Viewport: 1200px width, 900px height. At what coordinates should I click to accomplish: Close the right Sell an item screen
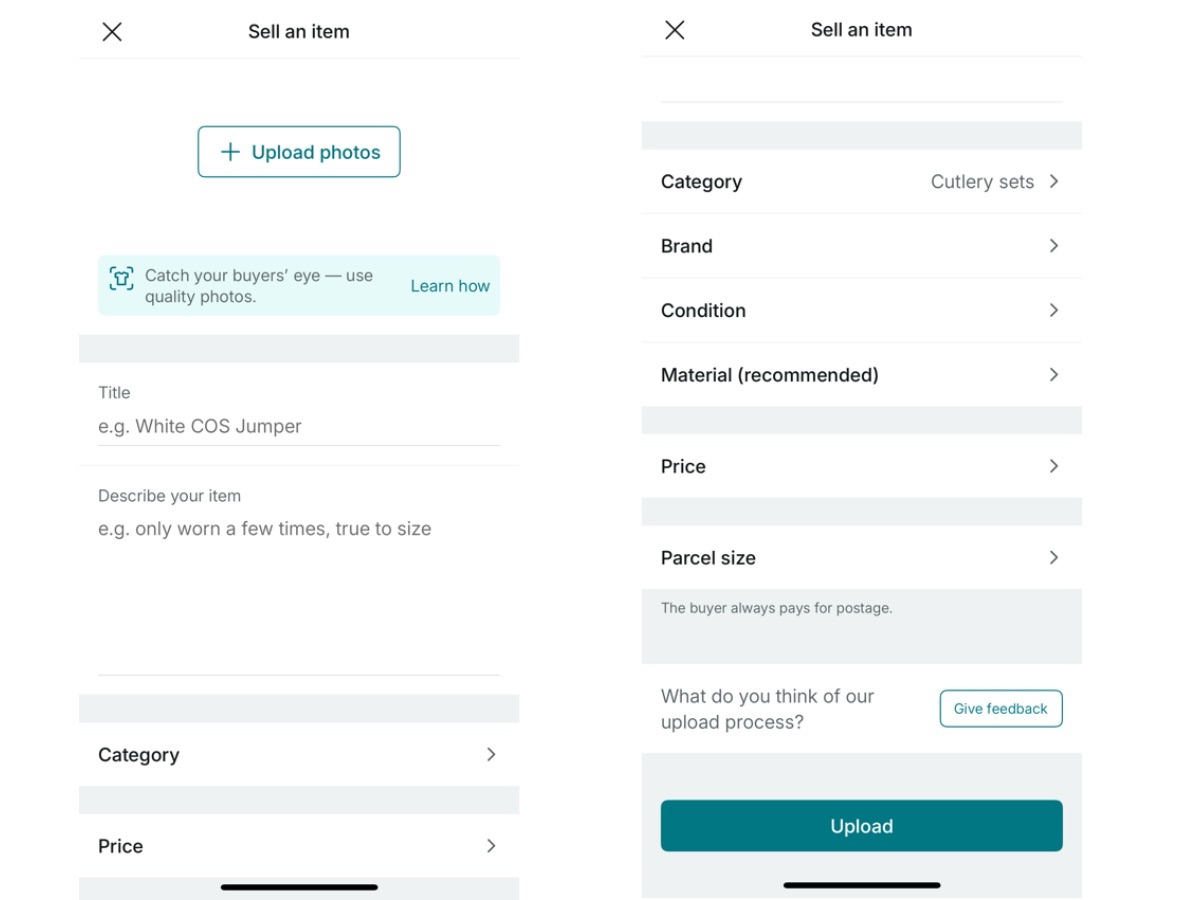pyautogui.click(x=675, y=30)
